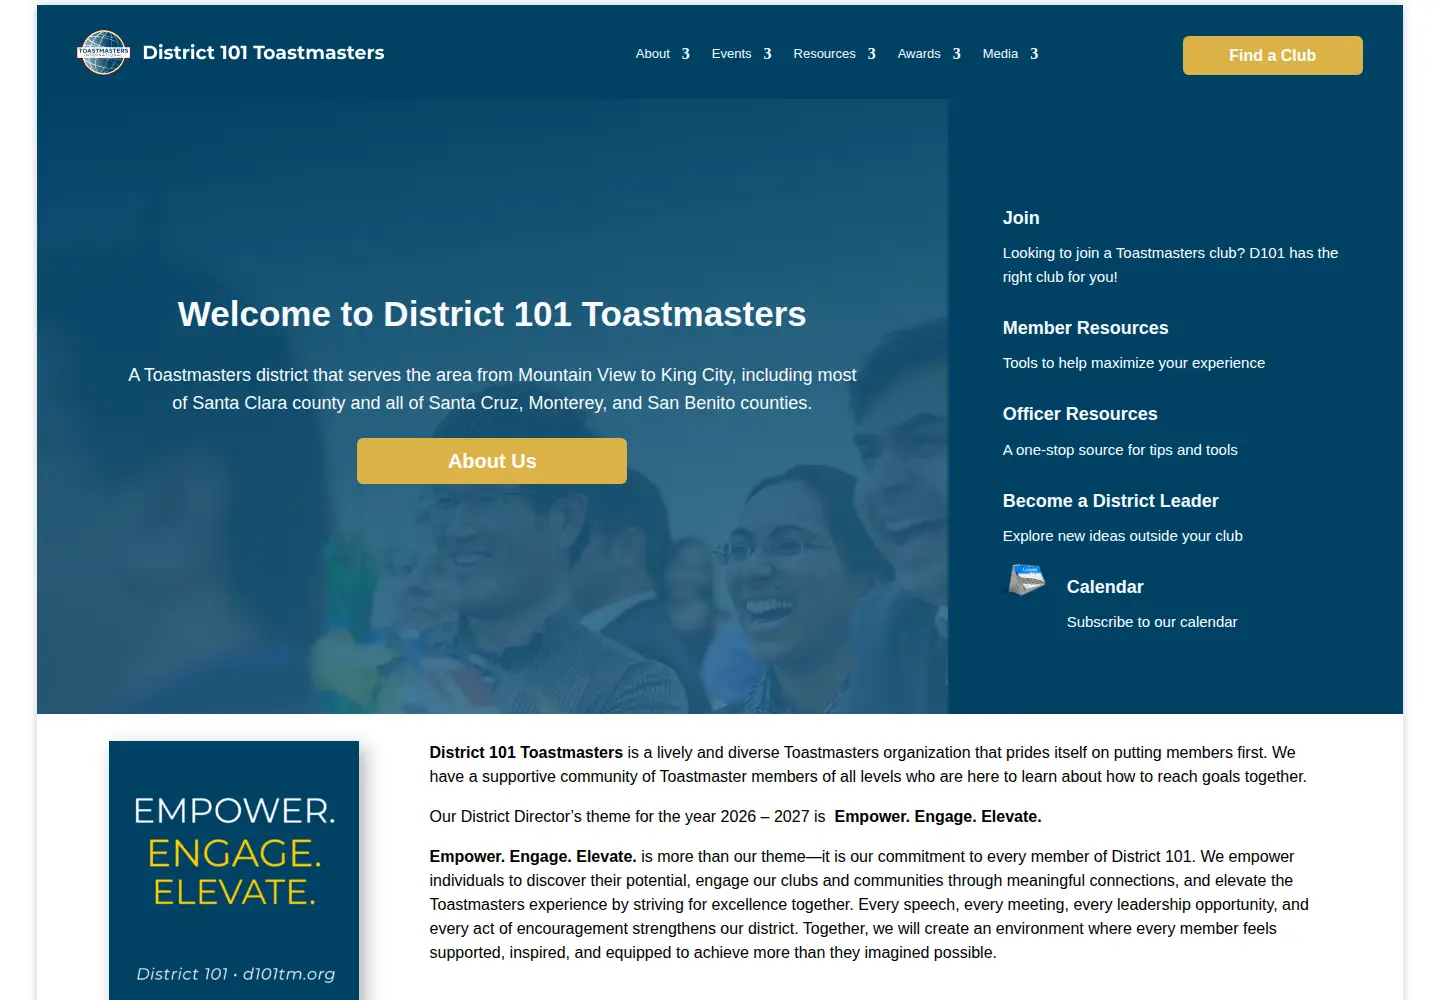The width and height of the screenshot is (1440, 1000).
Task: Click 'Explore new ideas outside your club'
Action: coord(1123,536)
